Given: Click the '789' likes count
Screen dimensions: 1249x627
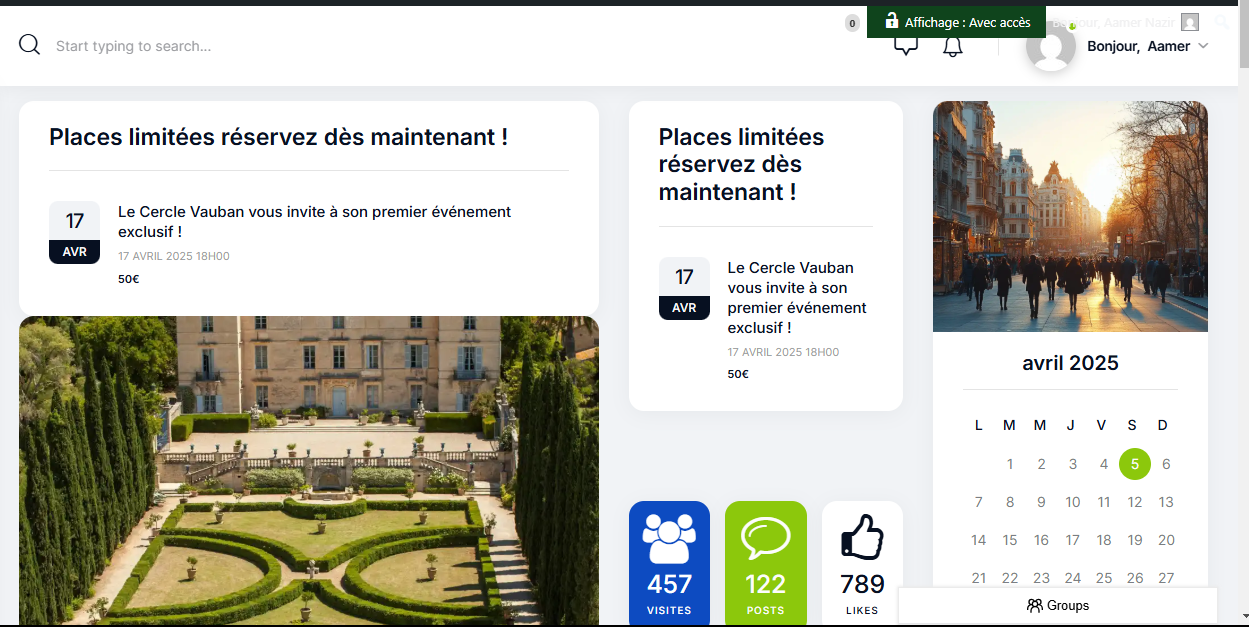Looking at the screenshot, I should coord(862,584).
